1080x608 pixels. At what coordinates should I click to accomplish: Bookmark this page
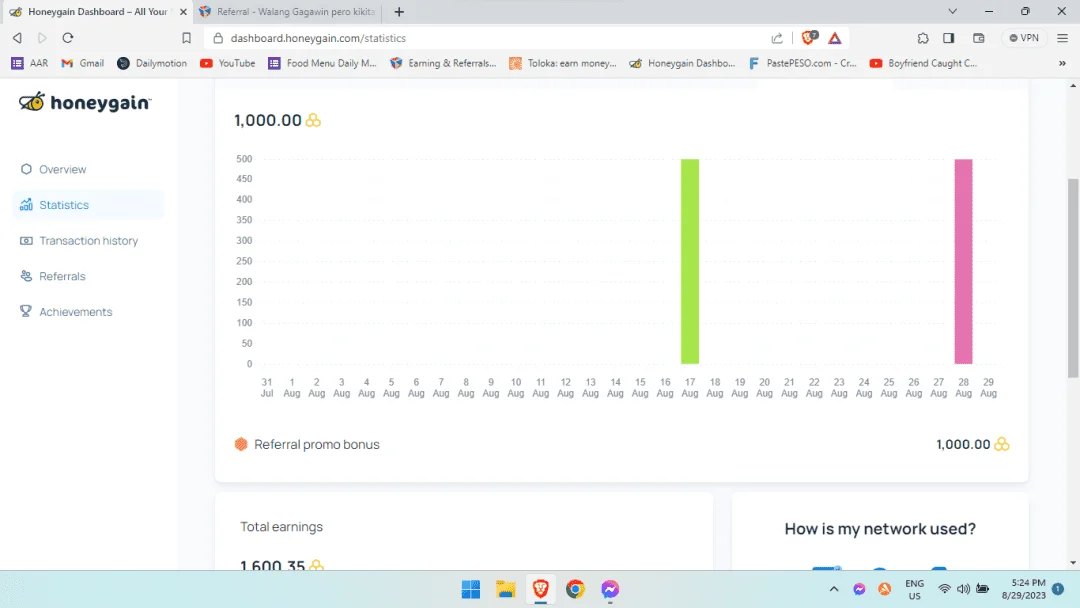pyautogui.click(x=186, y=38)
